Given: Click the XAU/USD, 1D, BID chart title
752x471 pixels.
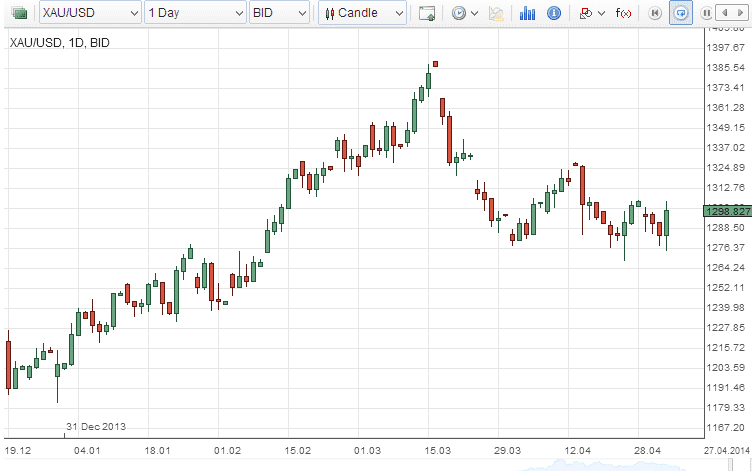Looking at the screenshot, I should click(59, 43).
